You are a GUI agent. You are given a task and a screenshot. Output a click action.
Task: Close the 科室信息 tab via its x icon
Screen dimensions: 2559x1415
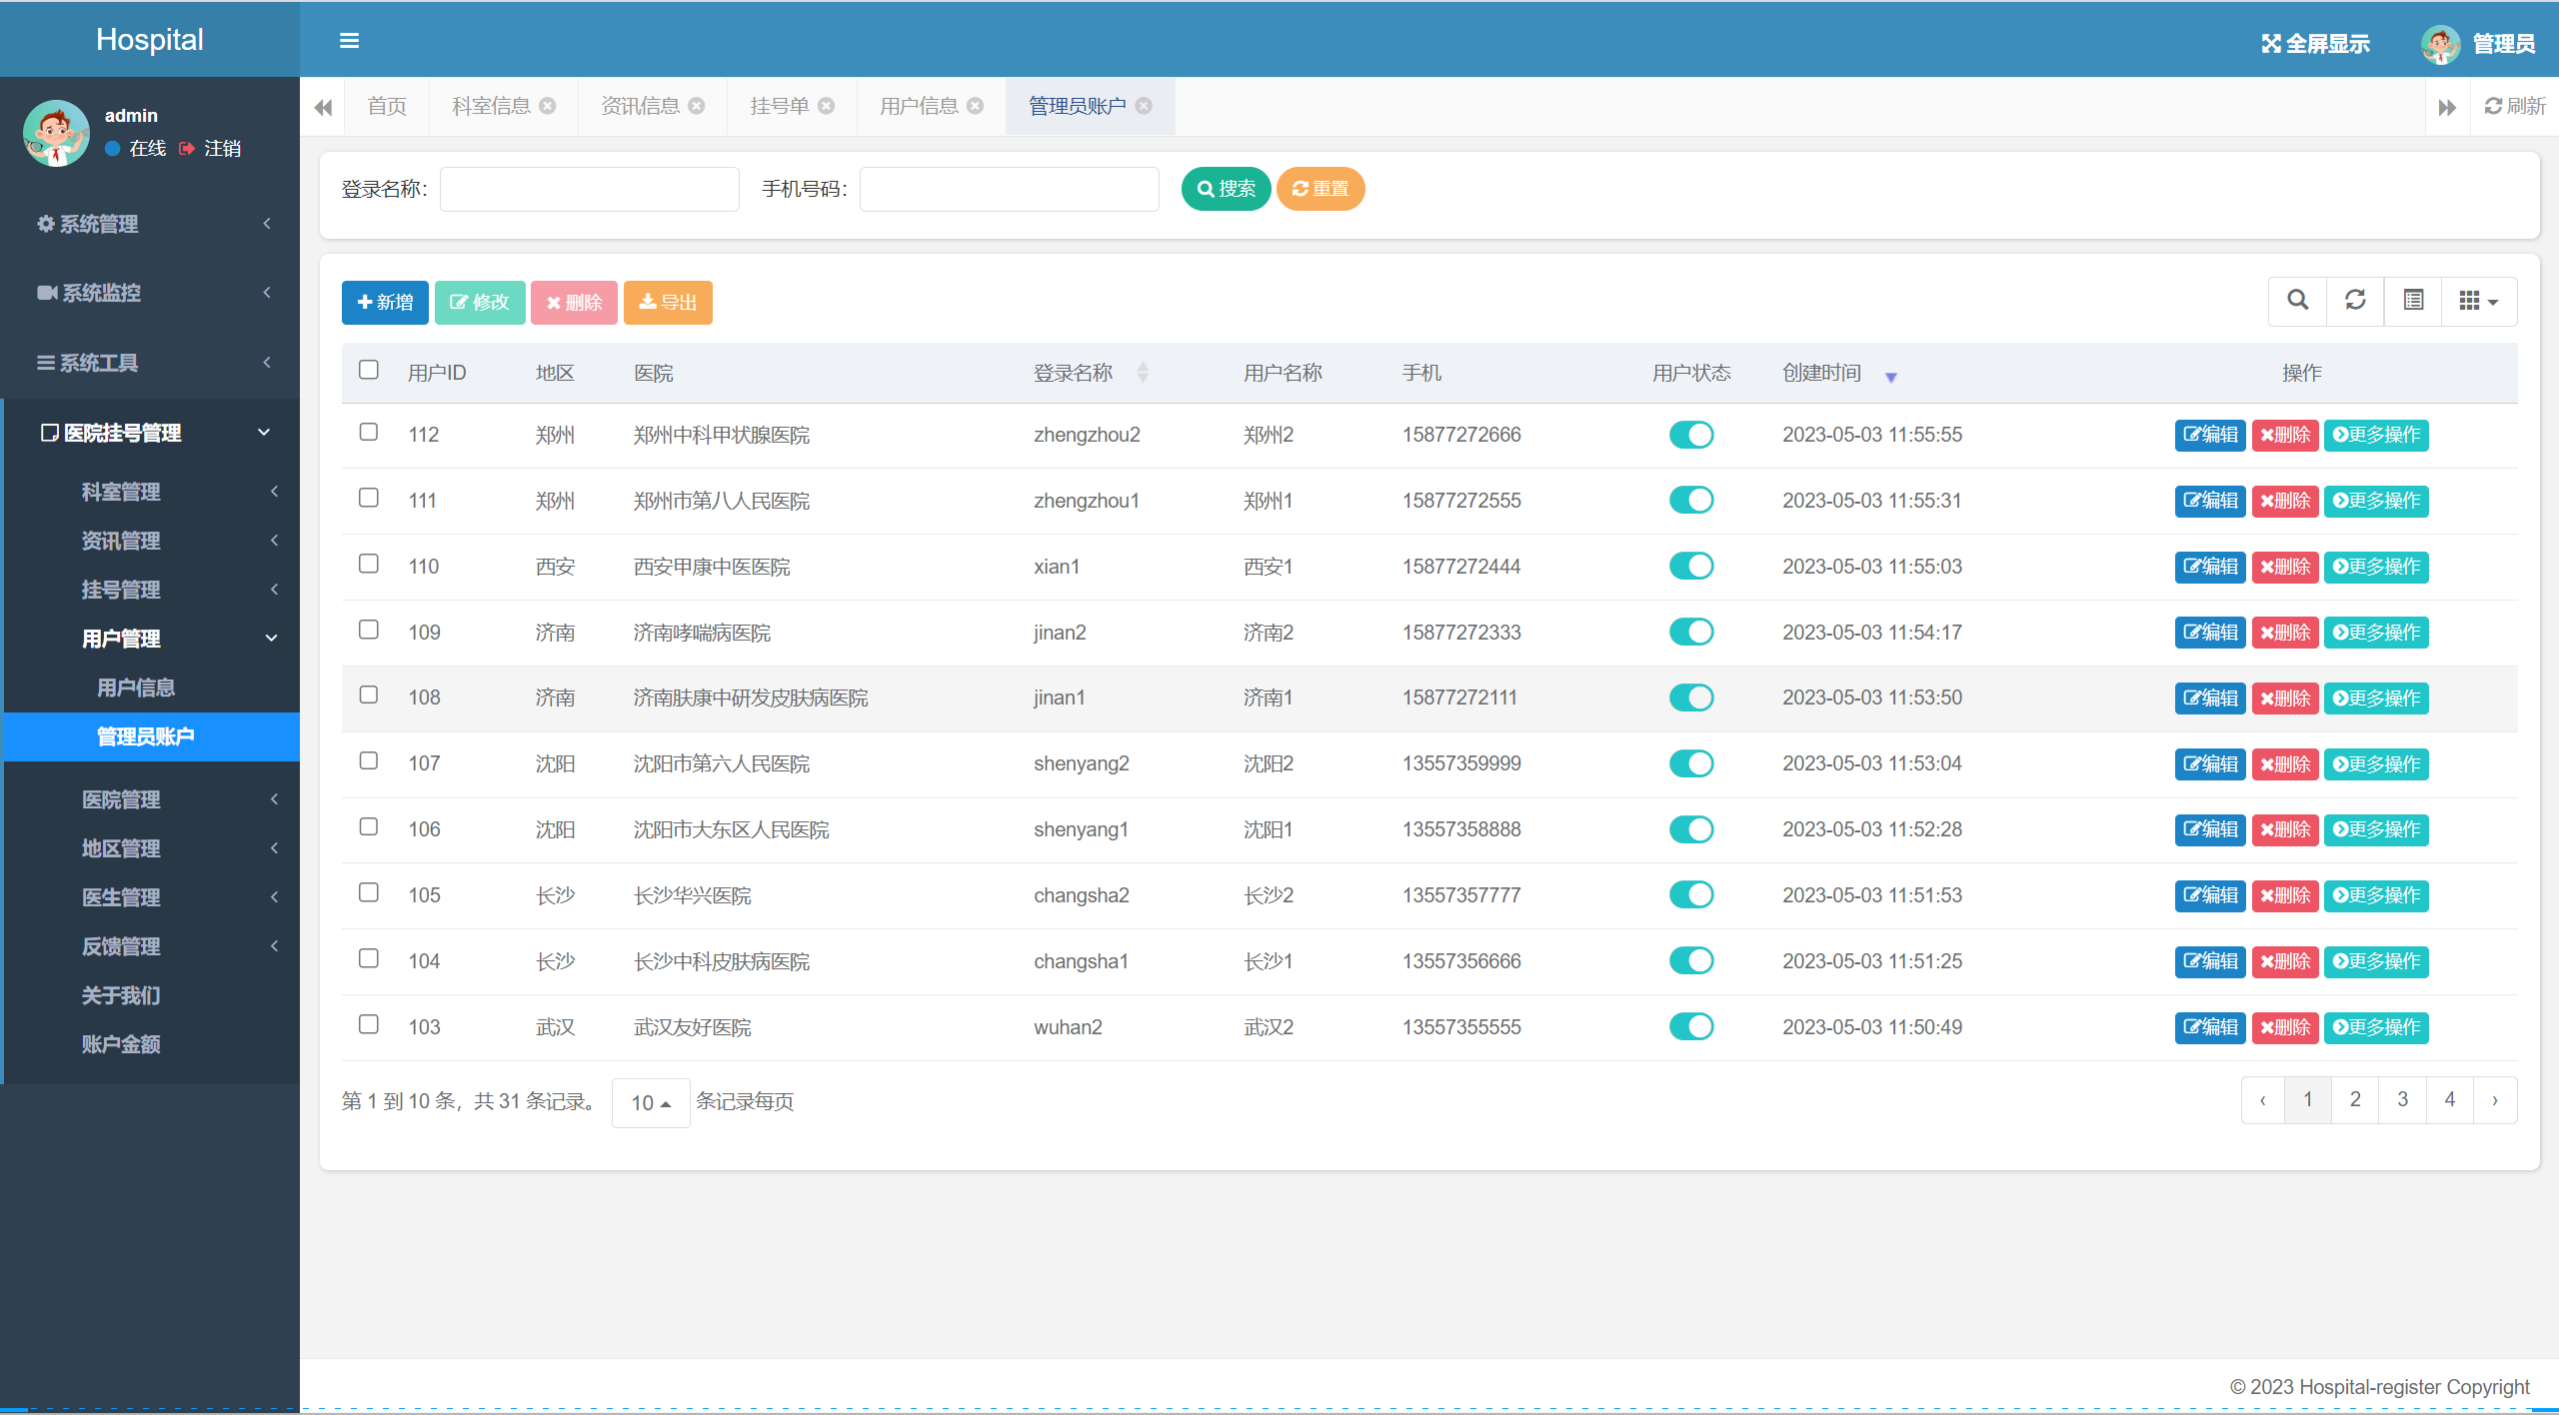coord(548,106)
